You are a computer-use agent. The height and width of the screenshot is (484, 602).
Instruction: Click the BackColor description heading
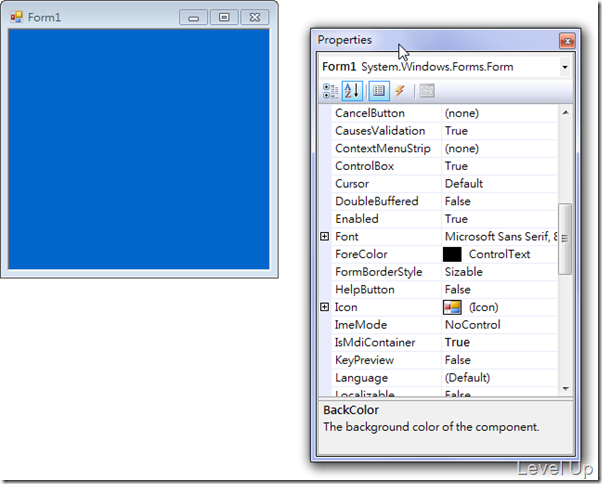pos(351,410)
